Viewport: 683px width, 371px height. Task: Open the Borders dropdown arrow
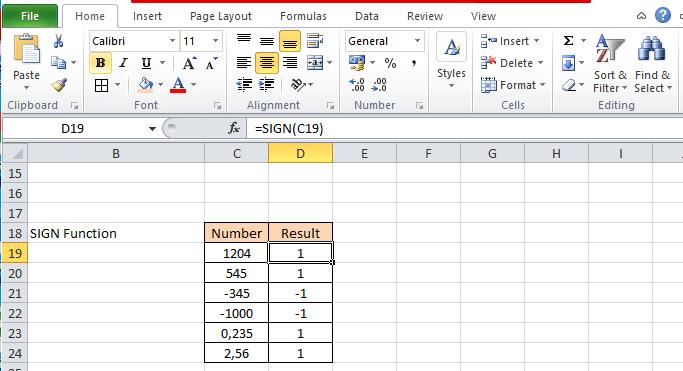point(117,84)
